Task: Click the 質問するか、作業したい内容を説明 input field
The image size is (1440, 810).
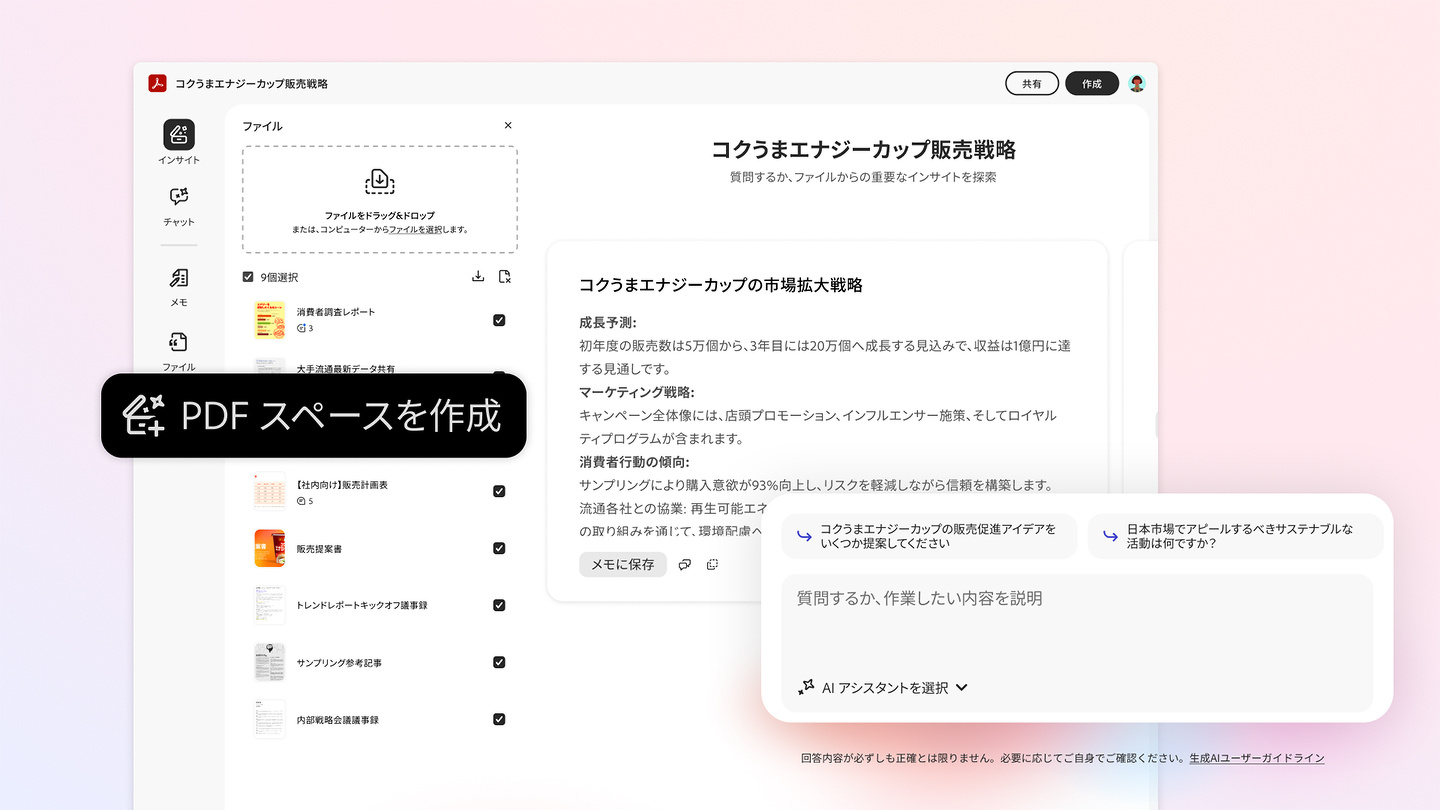Action: tap(1076, 620)
